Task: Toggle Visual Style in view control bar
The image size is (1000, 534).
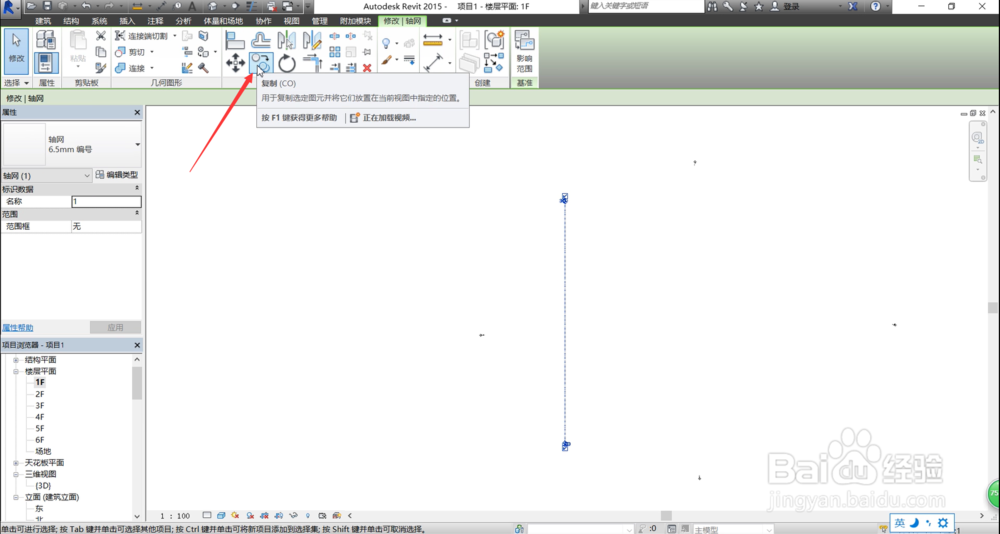Action: click(x=221, y=515)
